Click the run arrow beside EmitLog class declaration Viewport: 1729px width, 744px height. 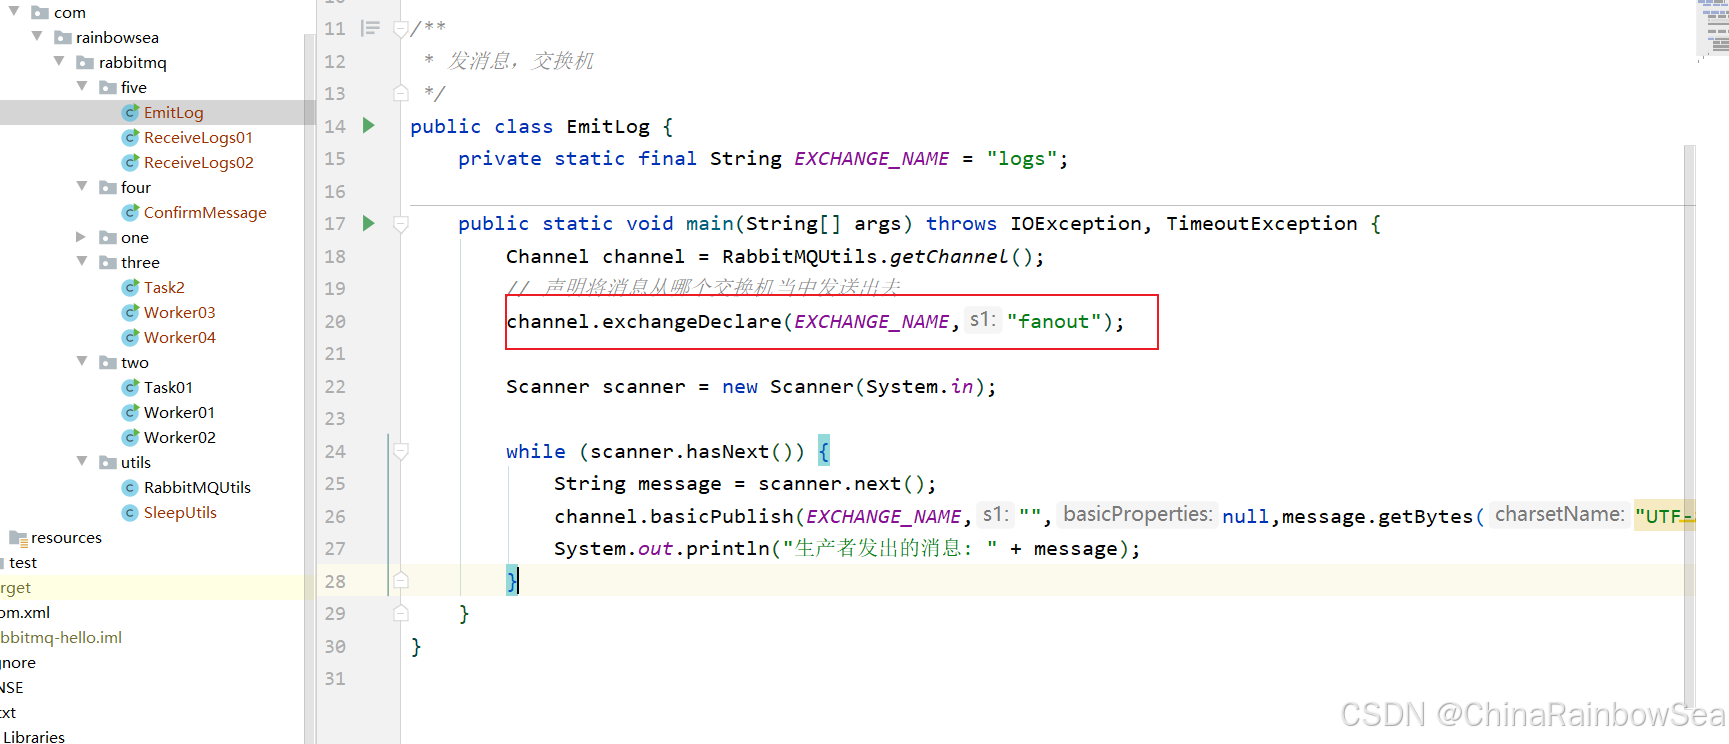tap(368, 125)
